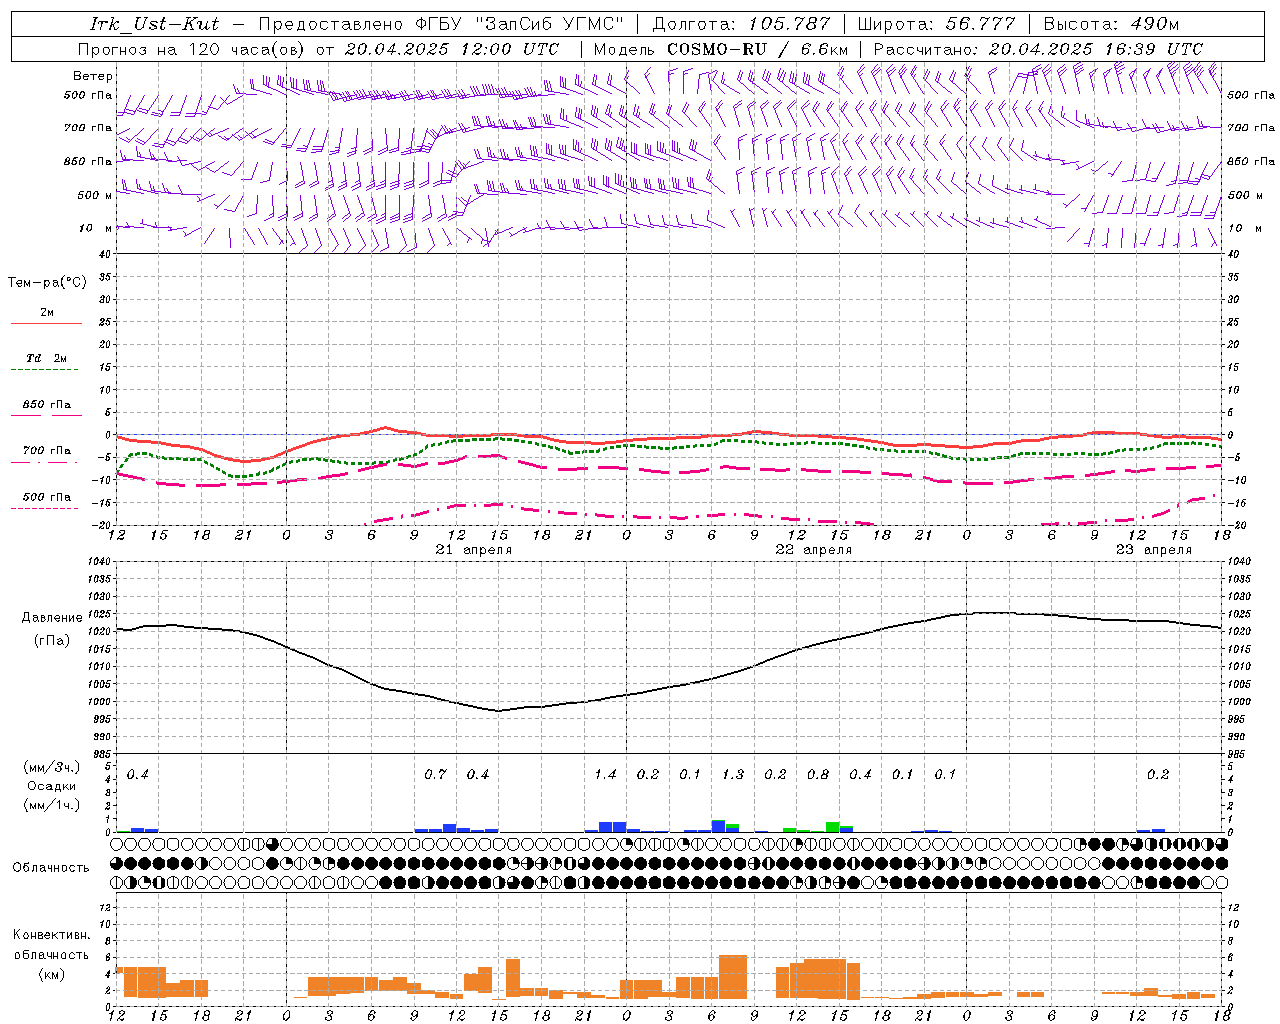This screenshot has width=1280, height=1024.
Task: Select the forecast length Прогноз на 120 часа(ов)
Action: pyautogui.click(x=193, y=48)
